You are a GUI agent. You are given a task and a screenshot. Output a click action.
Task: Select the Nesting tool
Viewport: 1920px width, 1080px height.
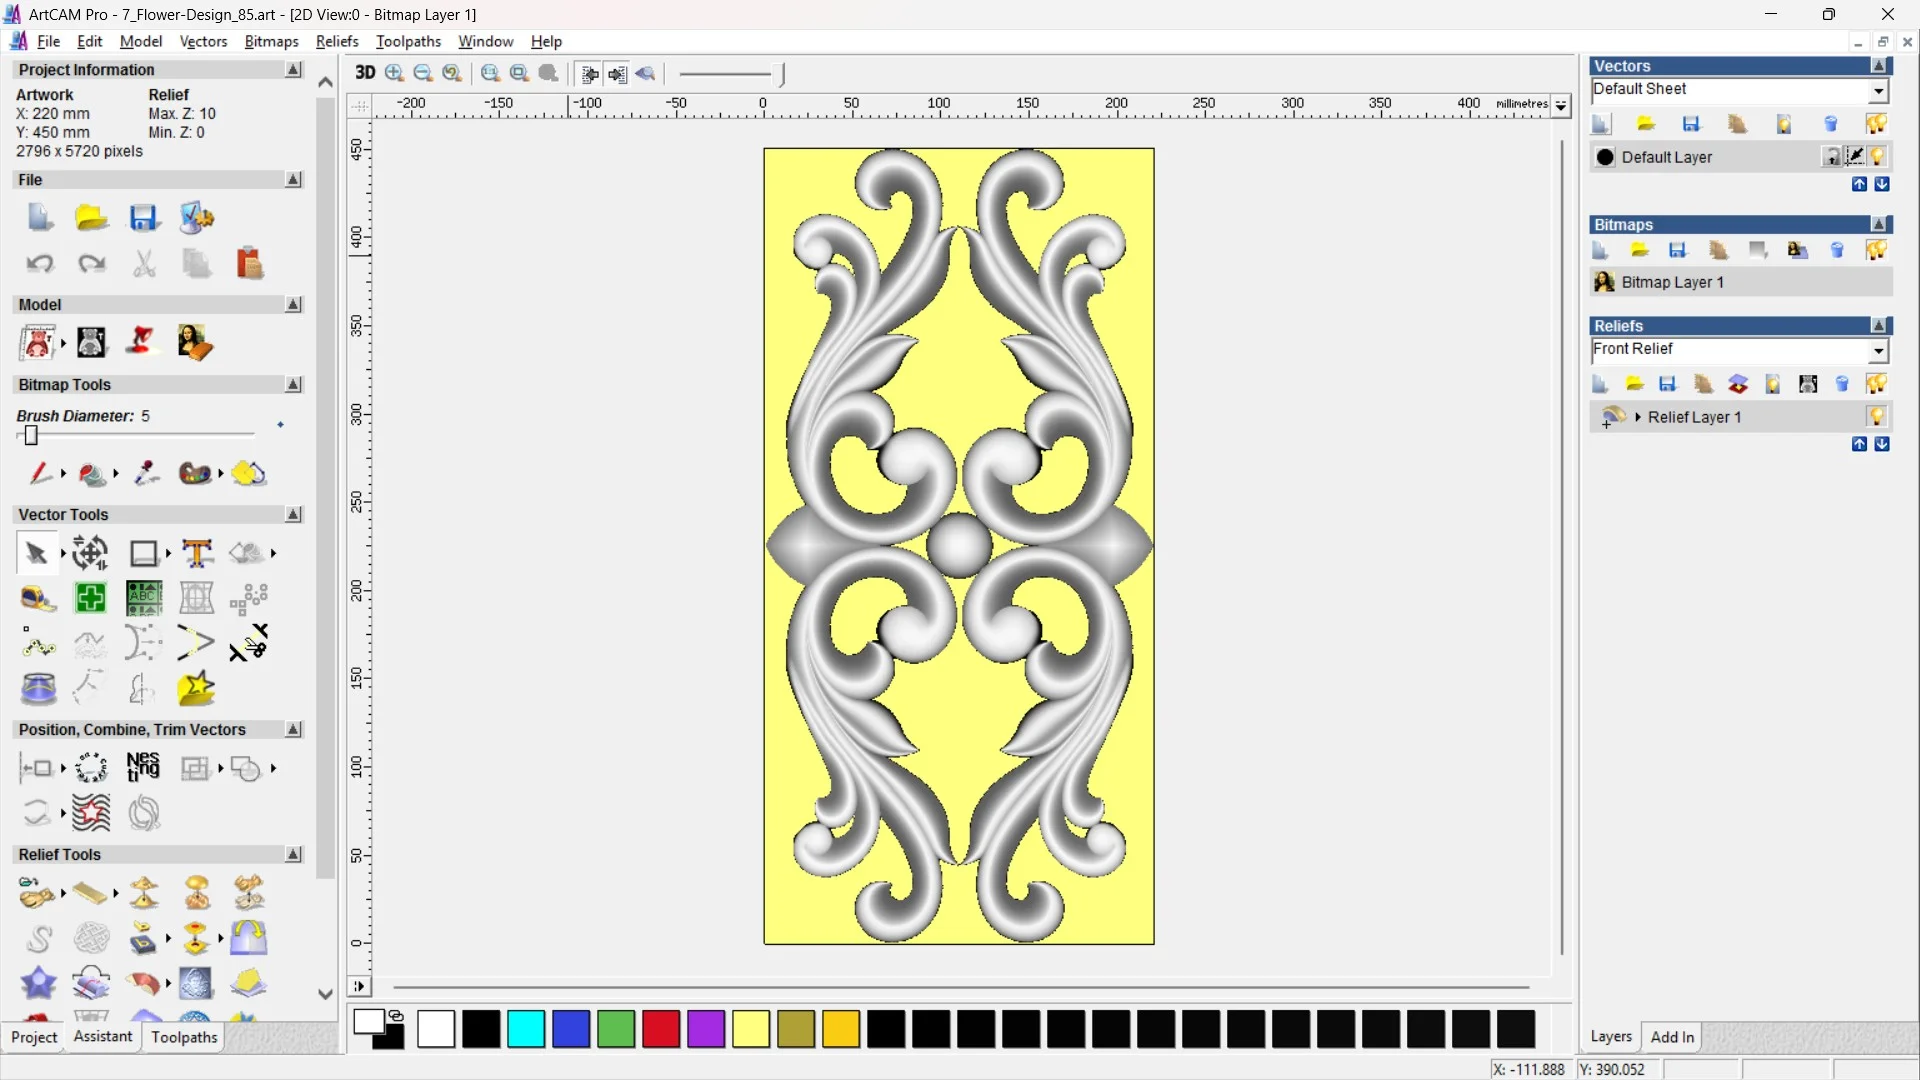pyautogui.click(x=143, y=767)
